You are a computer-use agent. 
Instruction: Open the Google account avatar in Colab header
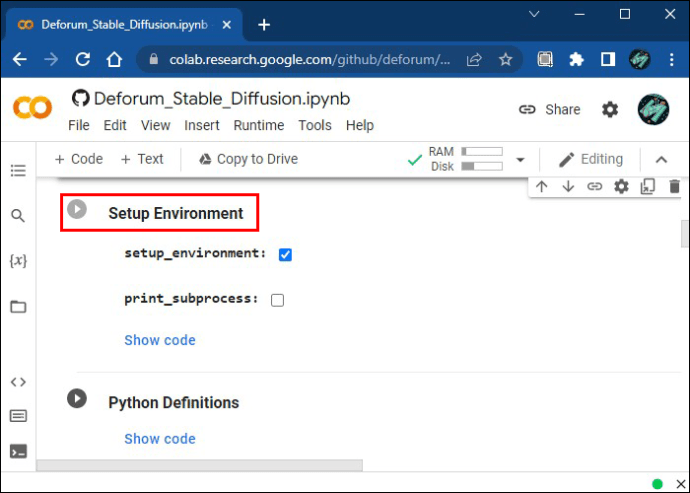[x=653, y=109]
